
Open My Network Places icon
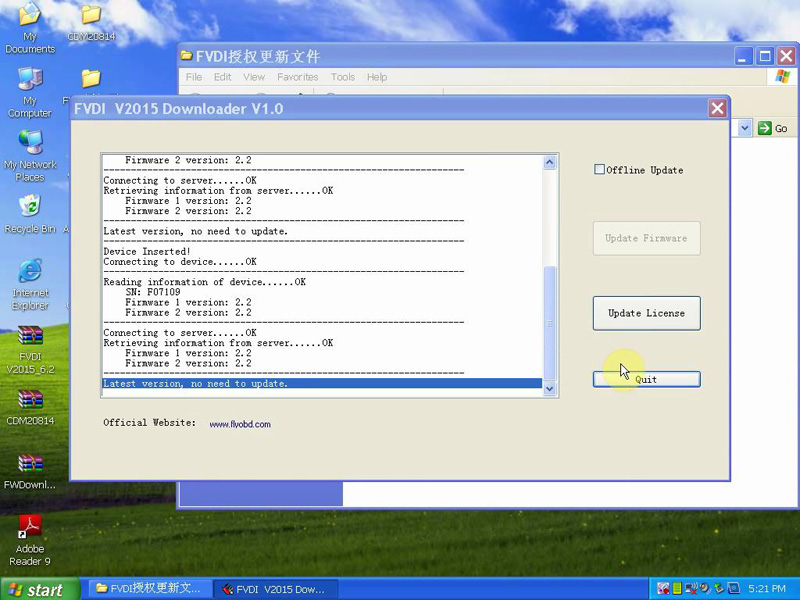30,143
